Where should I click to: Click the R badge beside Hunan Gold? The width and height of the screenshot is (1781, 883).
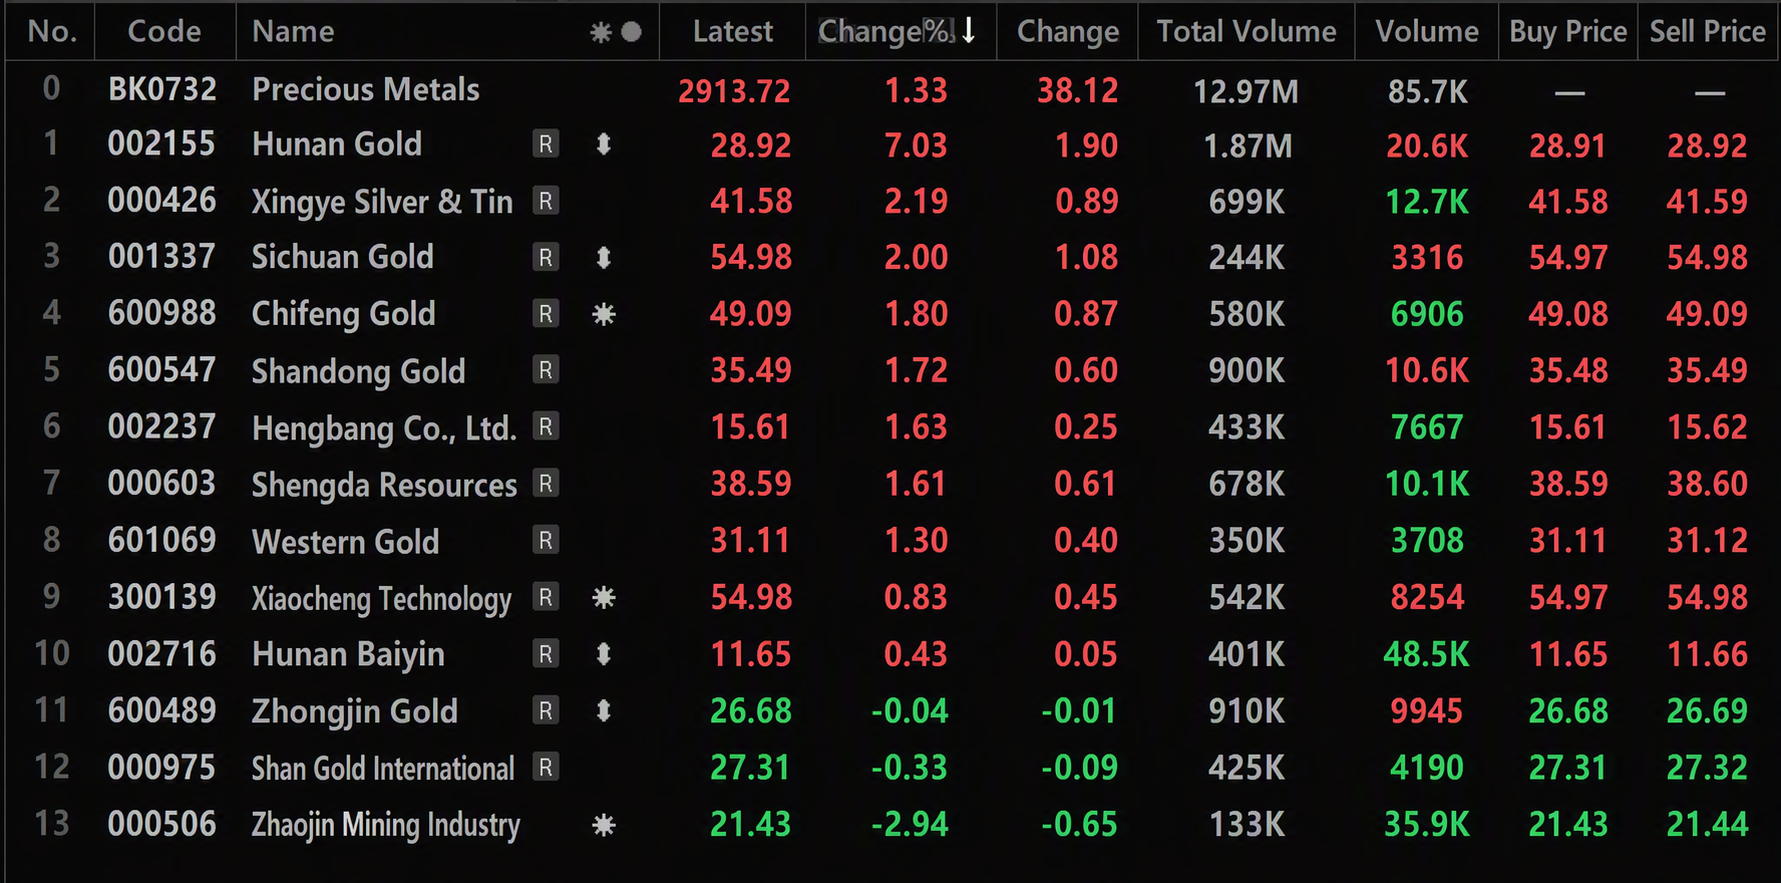click(545, 145)
